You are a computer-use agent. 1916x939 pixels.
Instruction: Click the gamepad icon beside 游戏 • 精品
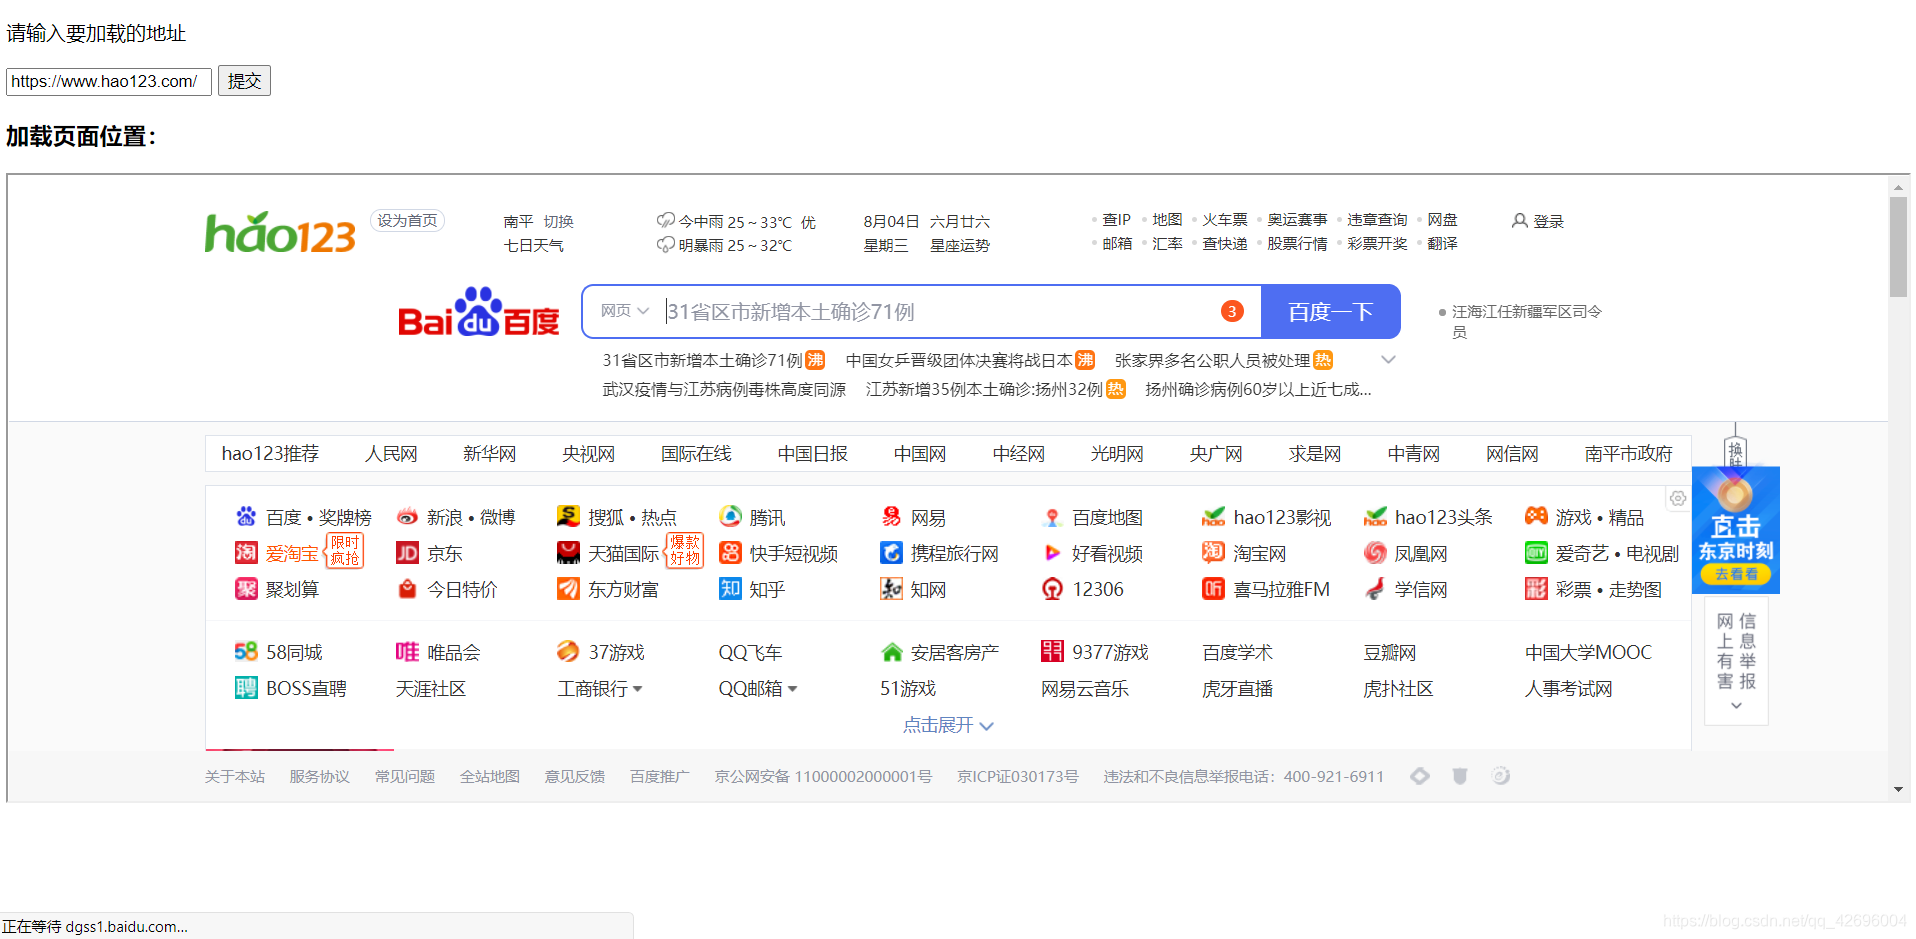pos(1536,517)
